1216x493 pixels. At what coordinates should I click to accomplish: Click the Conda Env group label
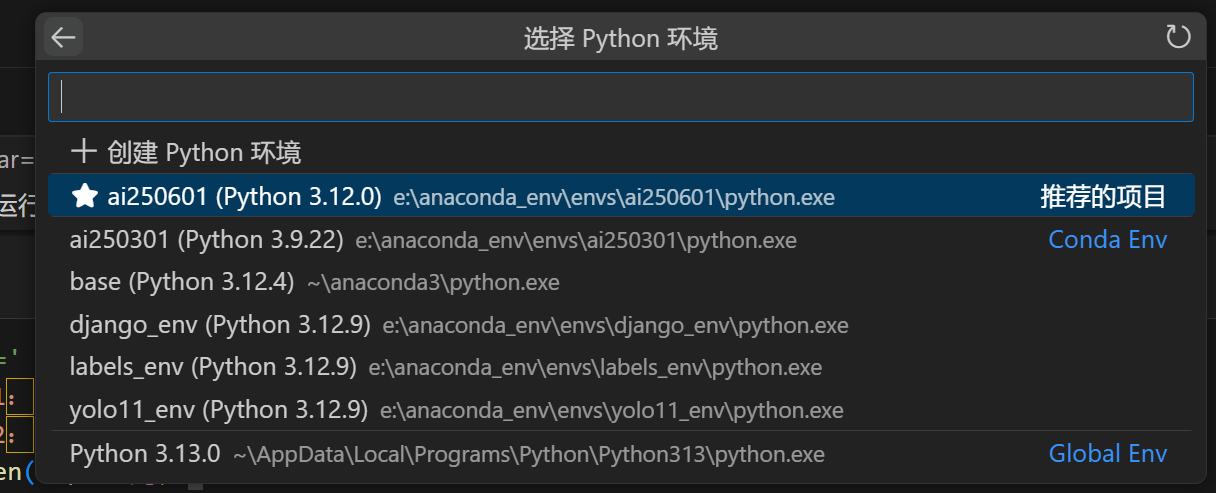coord(1108,240)
